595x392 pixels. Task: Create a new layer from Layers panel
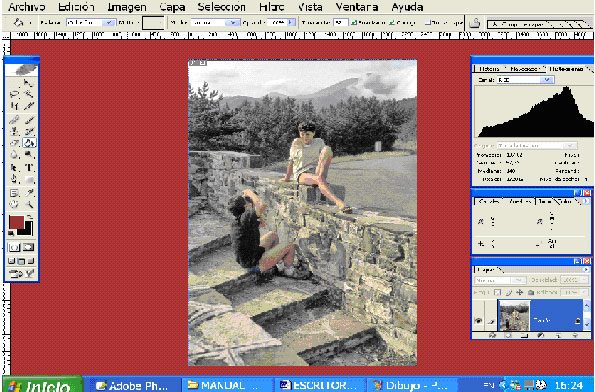click(x=559, y=335)
